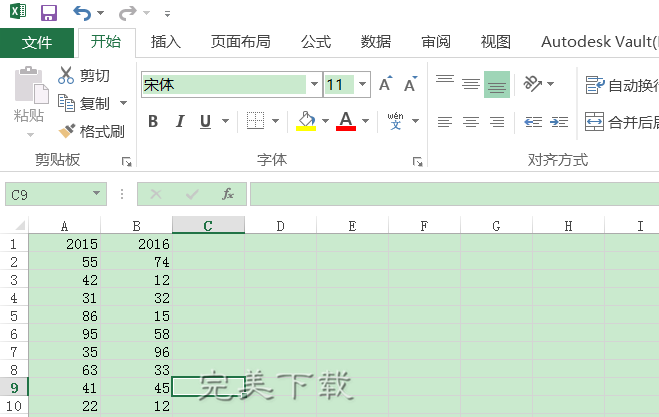
Task: Open the 文件 menu
Action: click(x=37, y=42)
